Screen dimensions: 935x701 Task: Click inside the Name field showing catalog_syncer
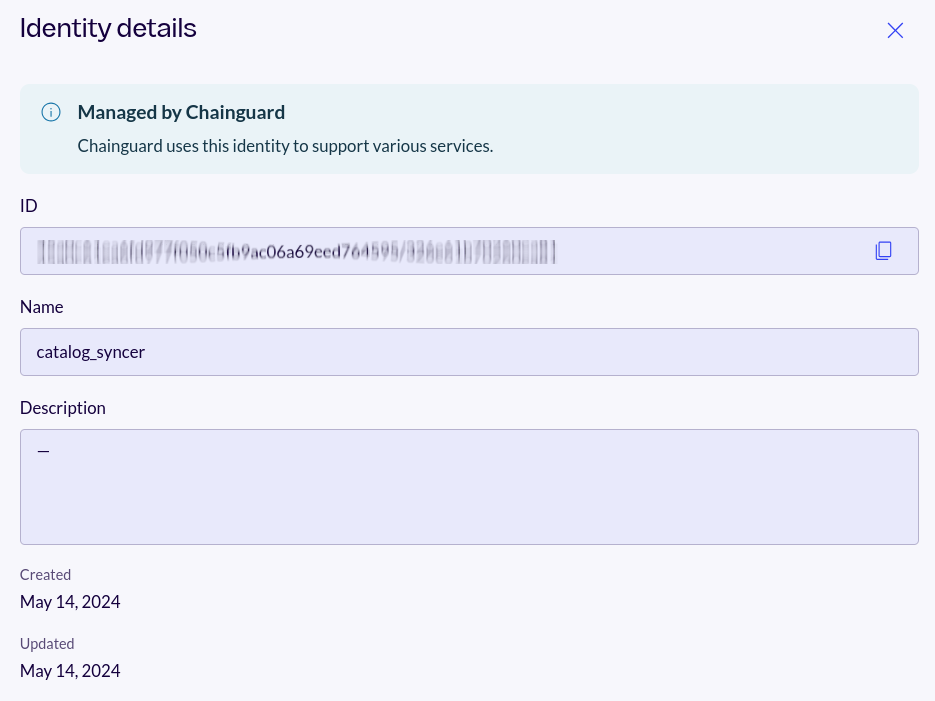(x=469, y=352)
